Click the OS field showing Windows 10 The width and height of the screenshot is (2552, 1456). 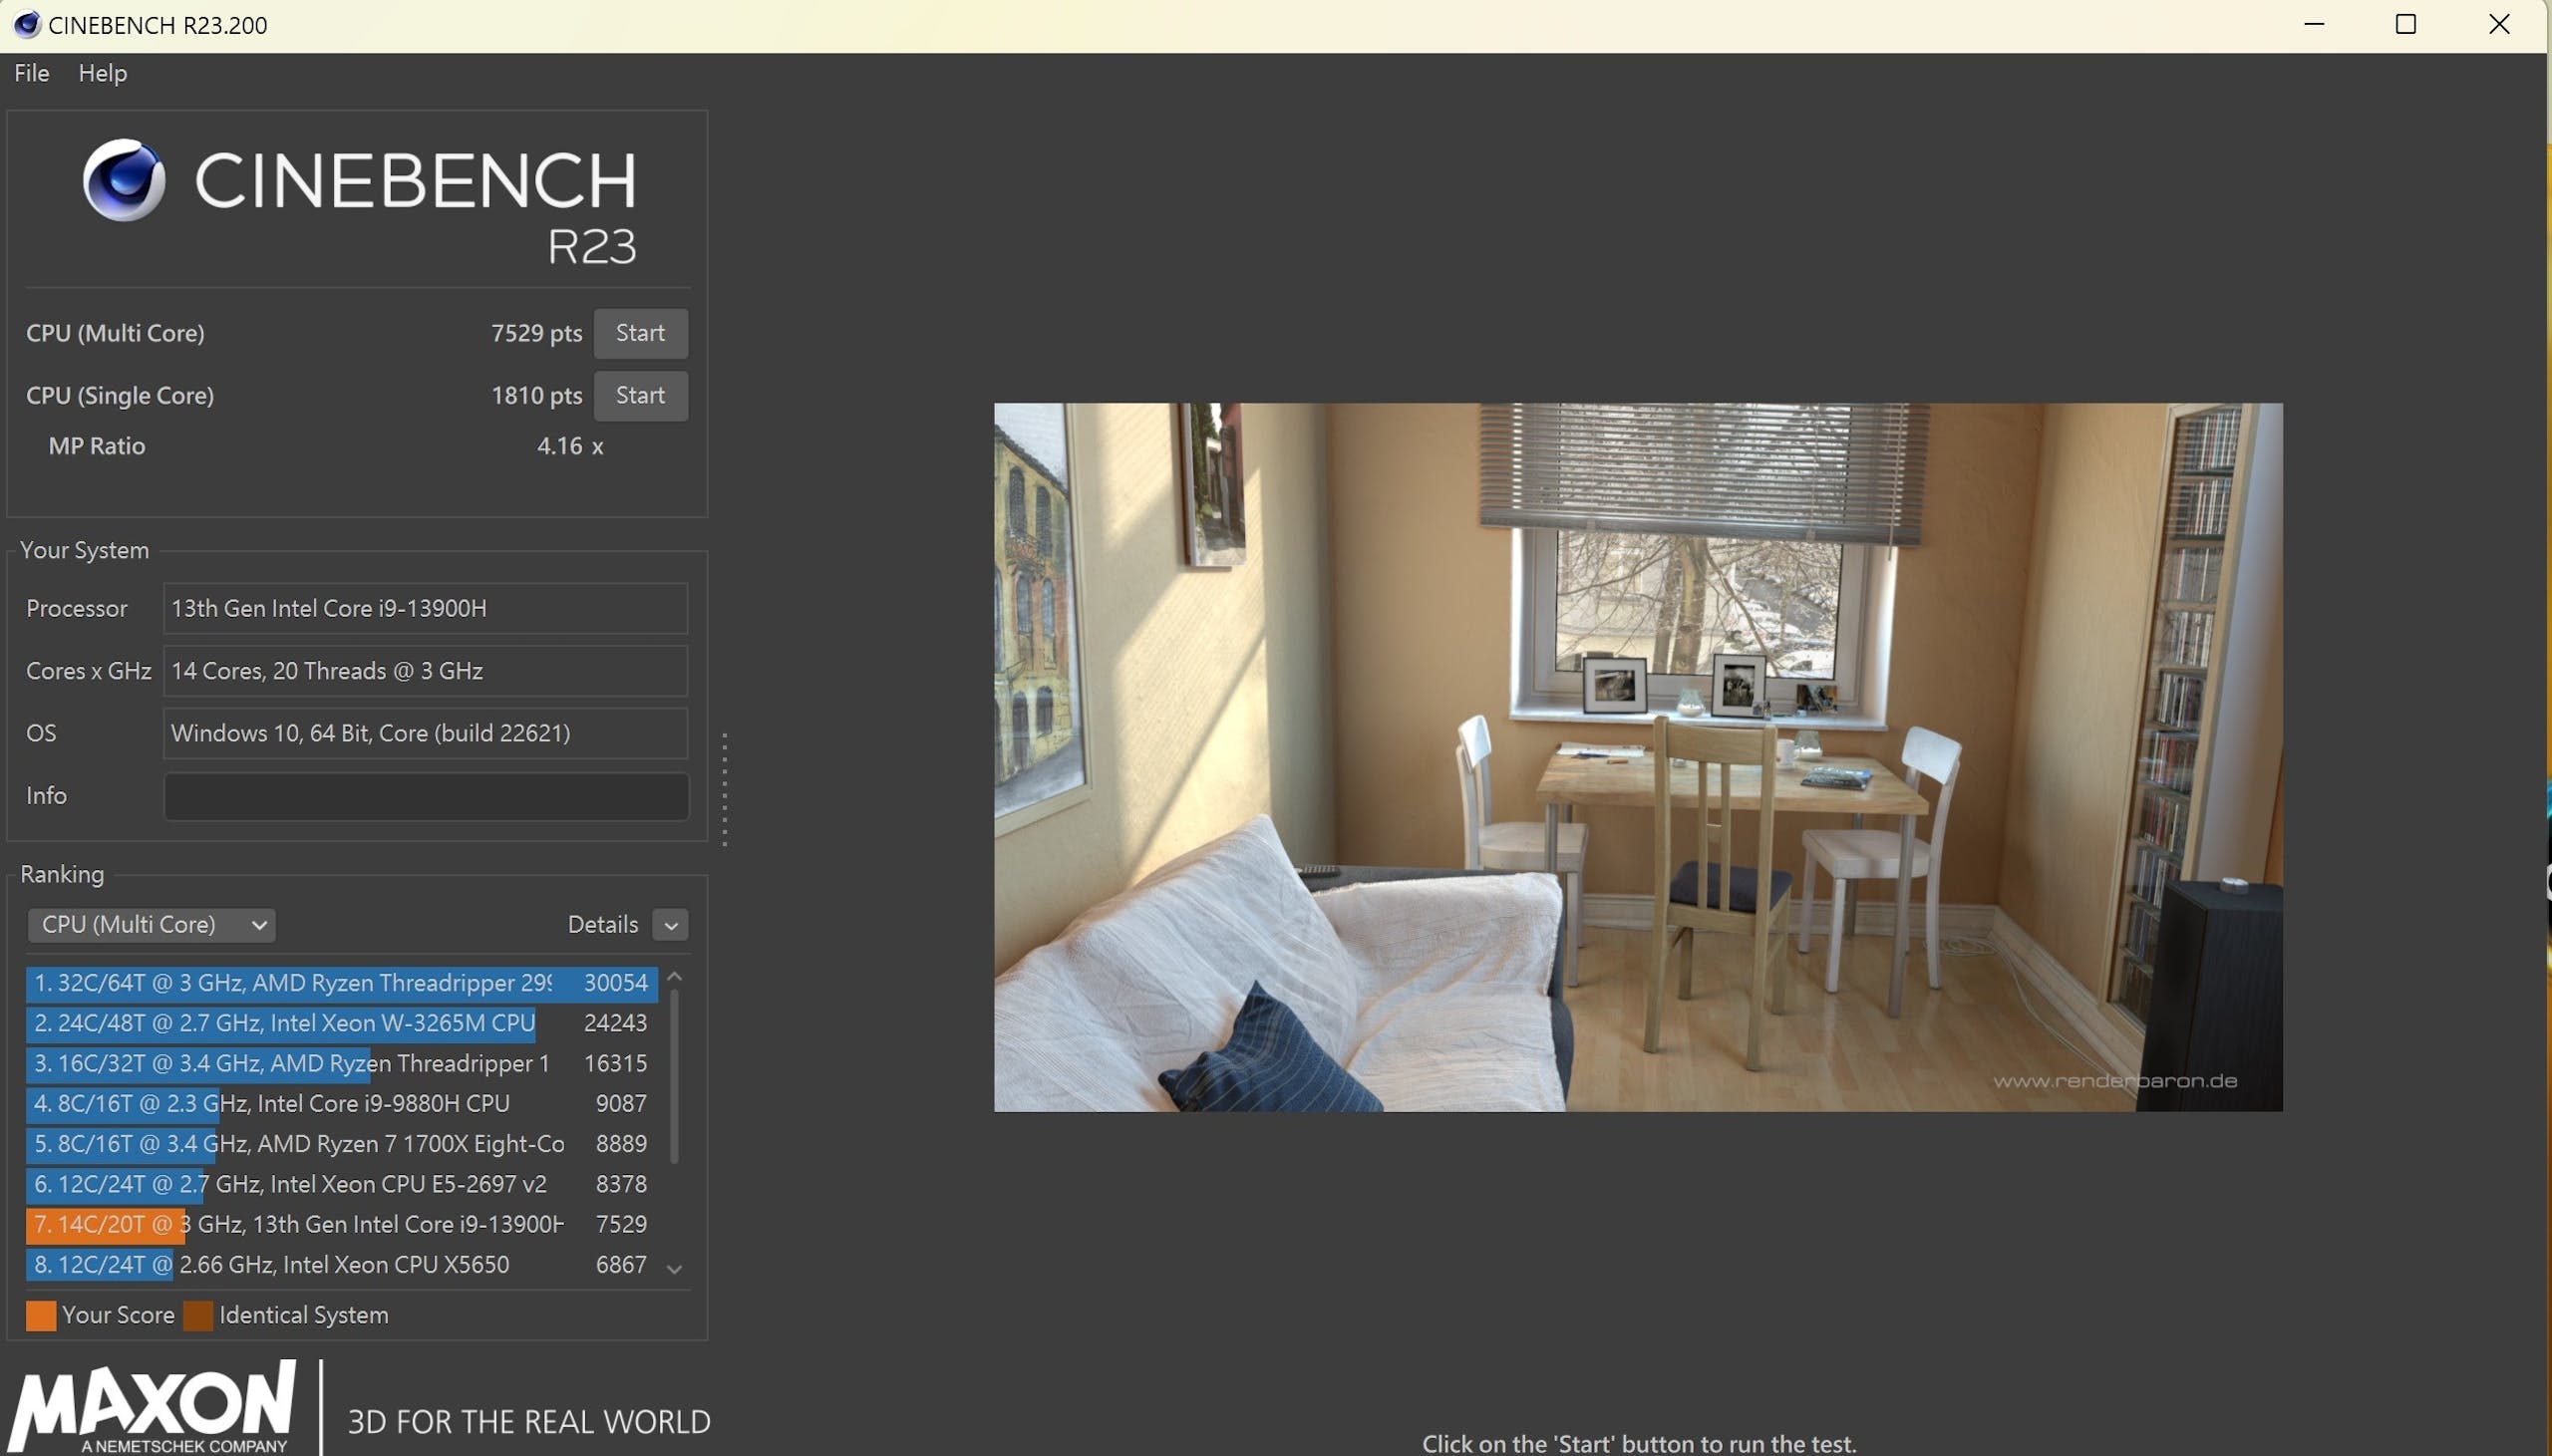pos(425,733)
